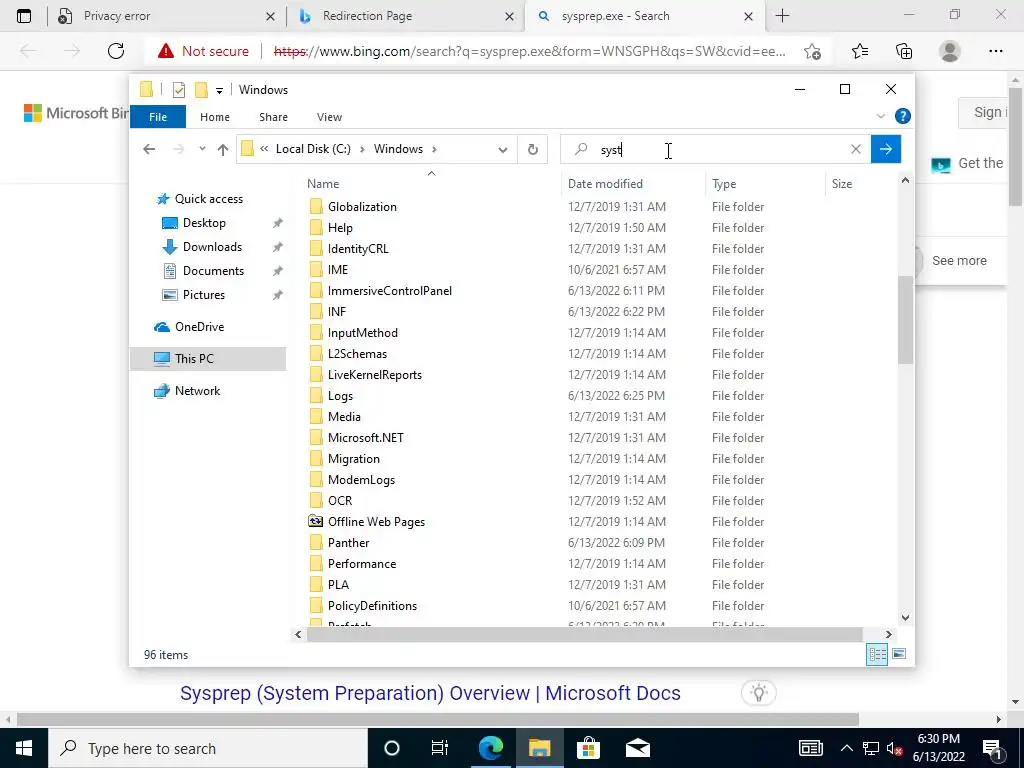Open Edge tab actions menu icon
Viewport: 1024px width, 768px height.
24,16
